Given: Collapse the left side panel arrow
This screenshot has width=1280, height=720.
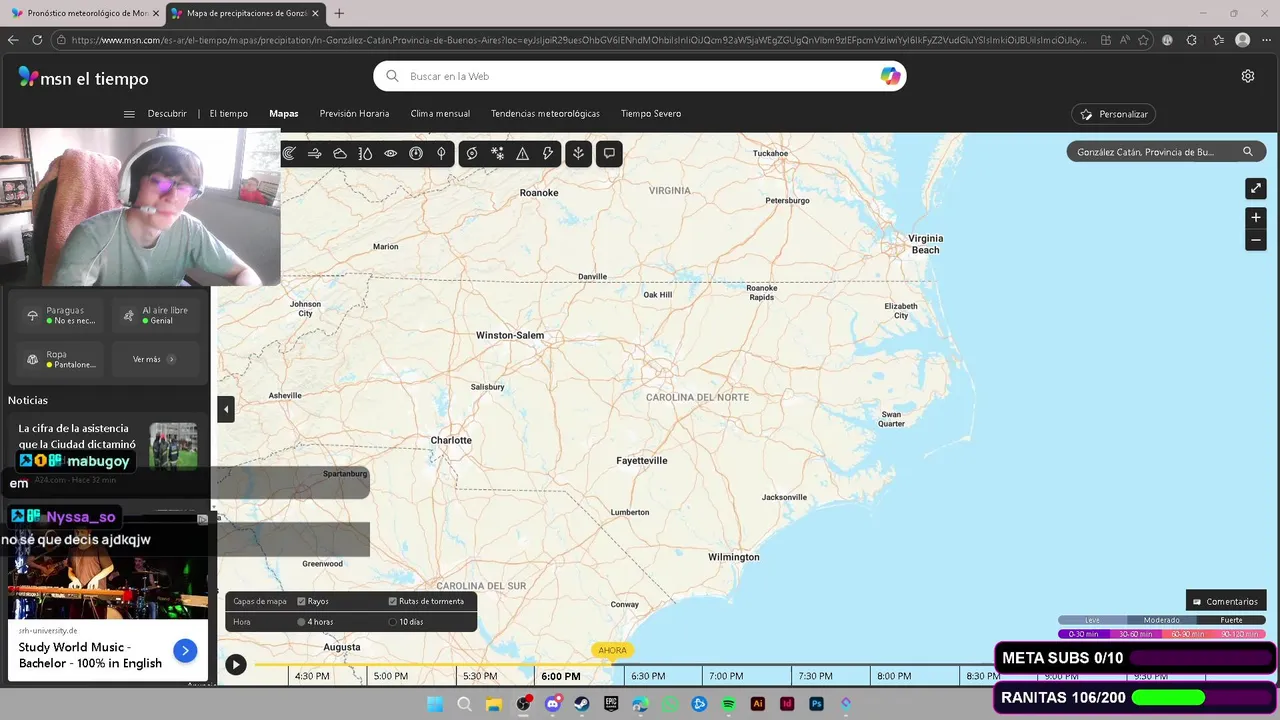Looking at the screenshot, I should point(226,409).
